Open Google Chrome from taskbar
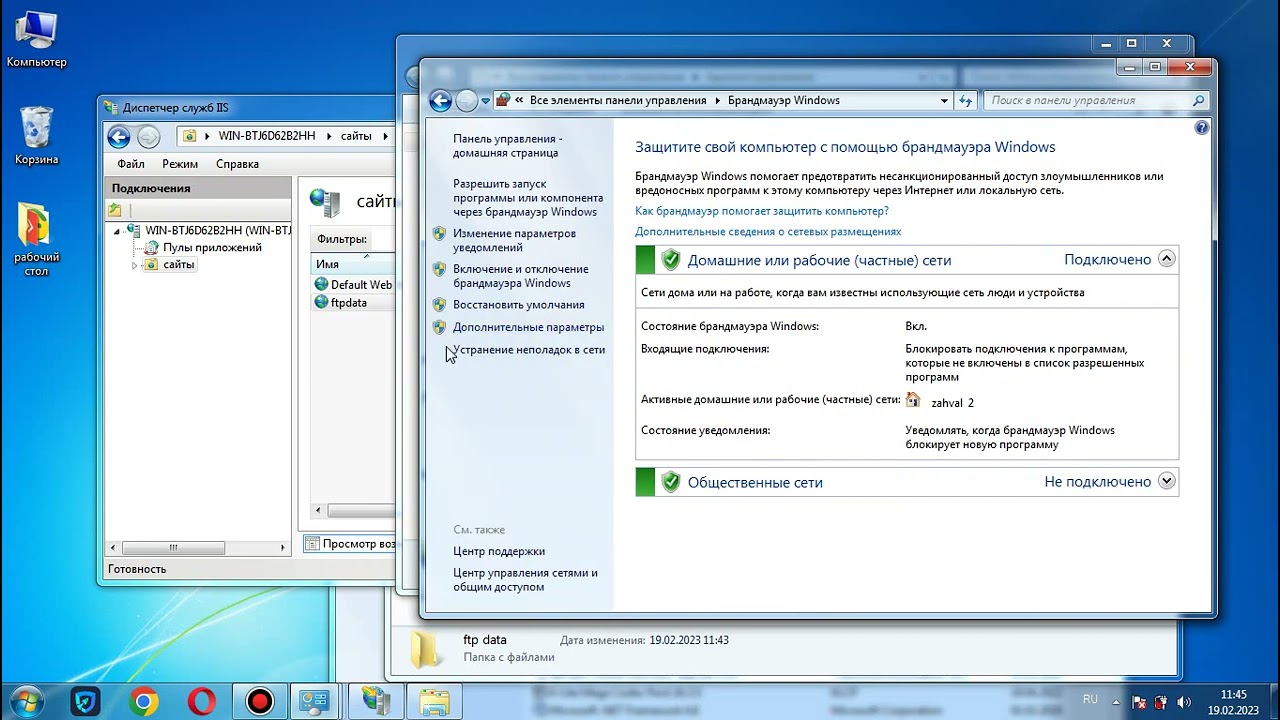Image resolution: width=1280 pixels, height=720 pixels. tap(143, 702)
